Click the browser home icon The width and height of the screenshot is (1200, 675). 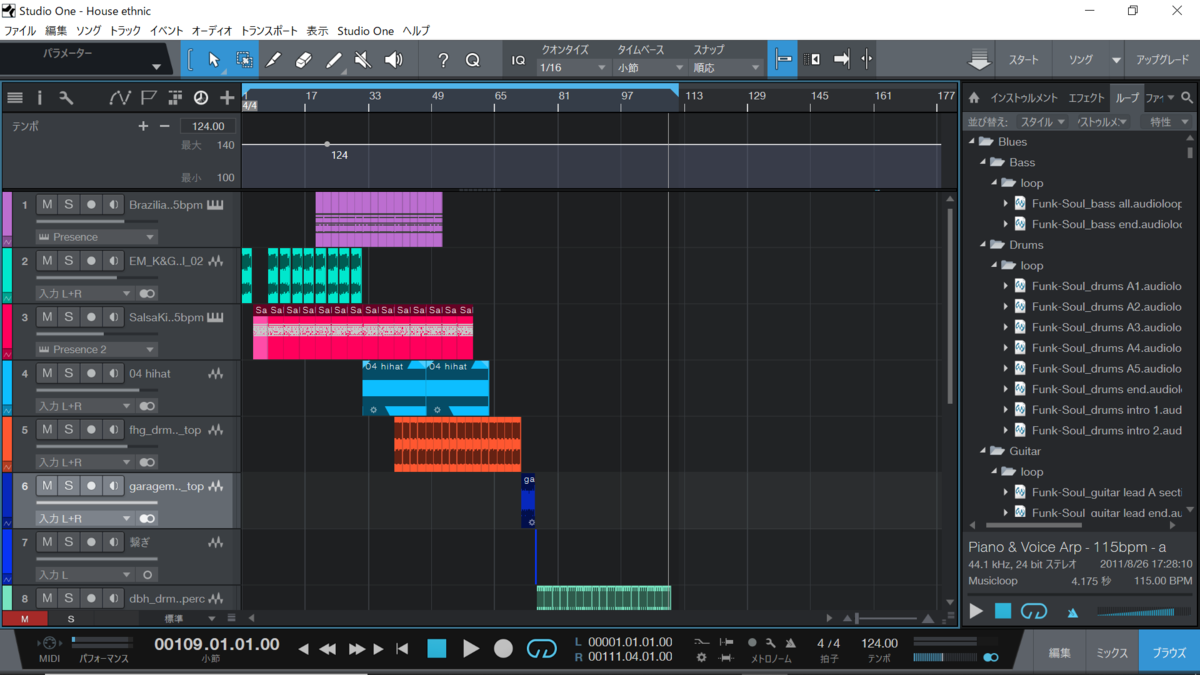(974, 98)
